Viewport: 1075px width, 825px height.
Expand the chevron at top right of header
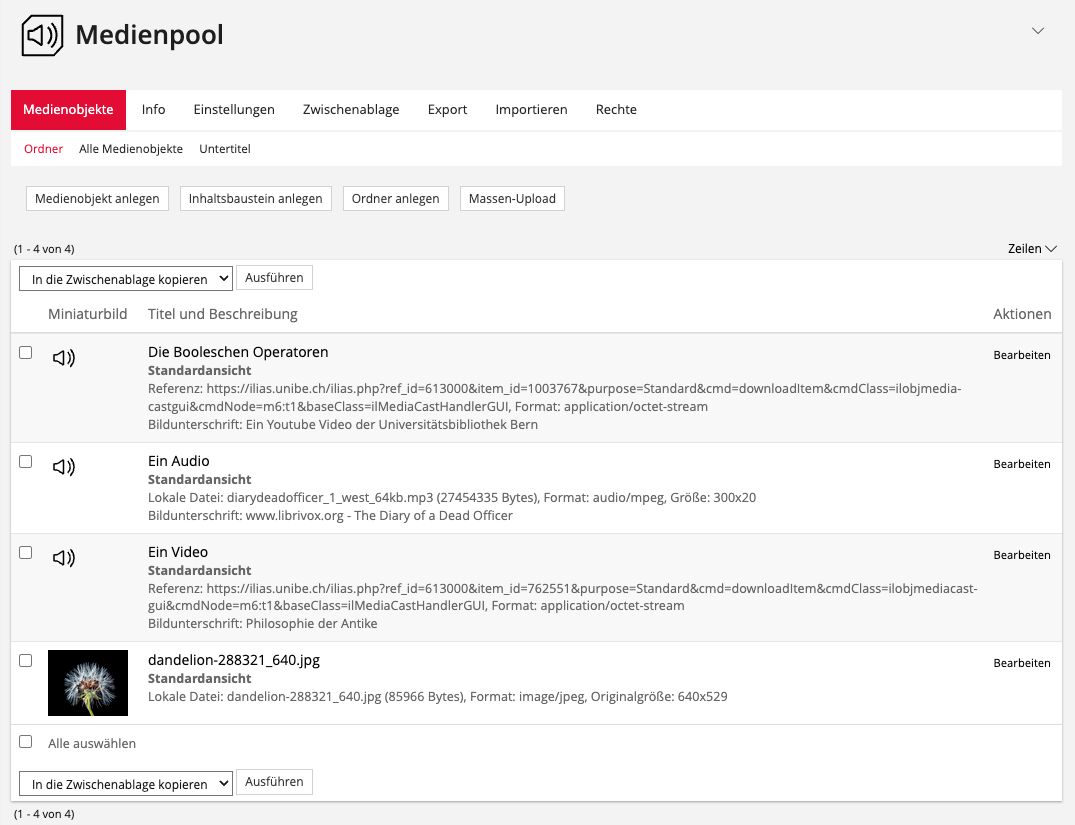pyautogui.click(x=1038, y=31)
